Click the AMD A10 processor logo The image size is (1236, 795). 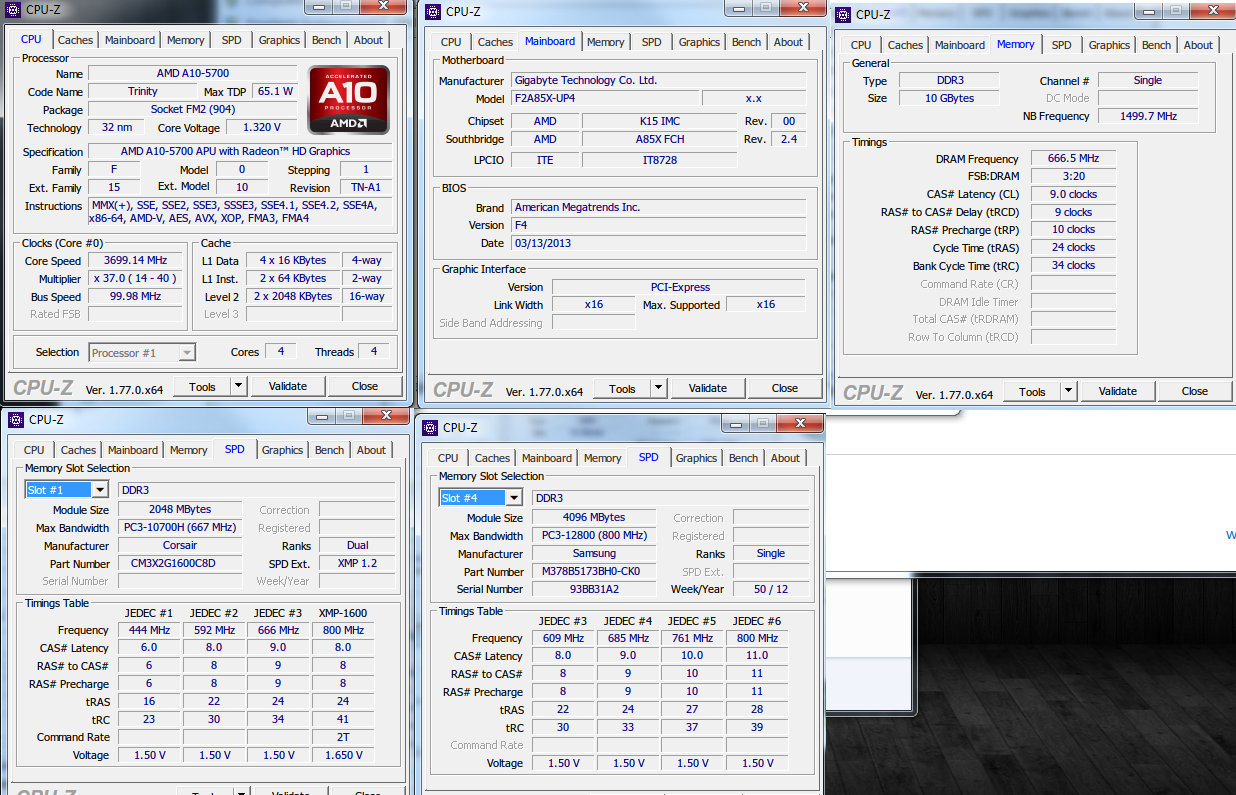348,101
